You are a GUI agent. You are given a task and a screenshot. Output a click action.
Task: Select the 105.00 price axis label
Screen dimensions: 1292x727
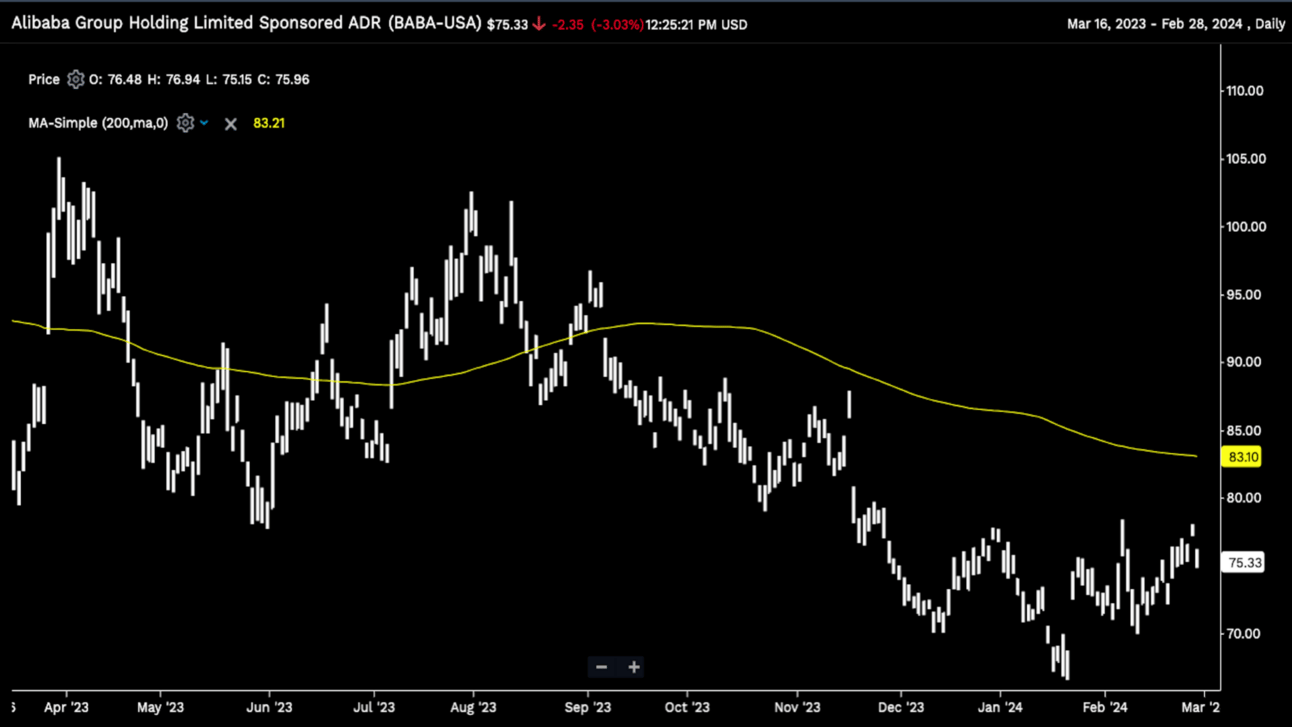[x=1245, y=159]
